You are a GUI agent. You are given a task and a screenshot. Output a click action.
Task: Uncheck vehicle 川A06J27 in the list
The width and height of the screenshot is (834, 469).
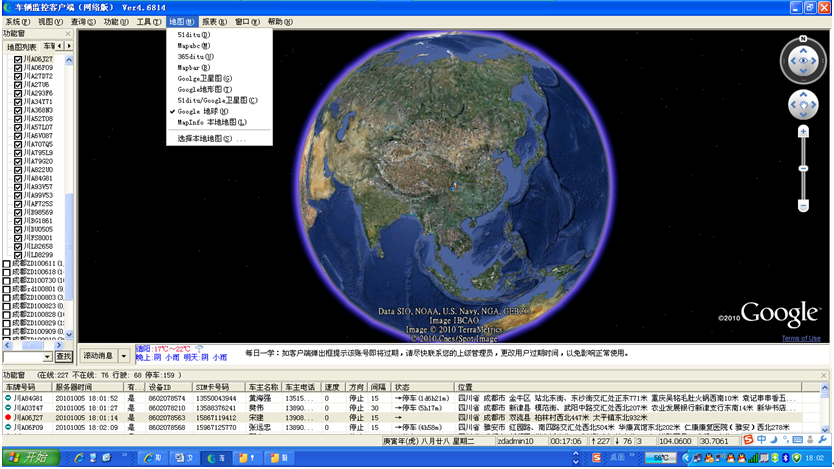pyautogui.click(x=18, y=59)
